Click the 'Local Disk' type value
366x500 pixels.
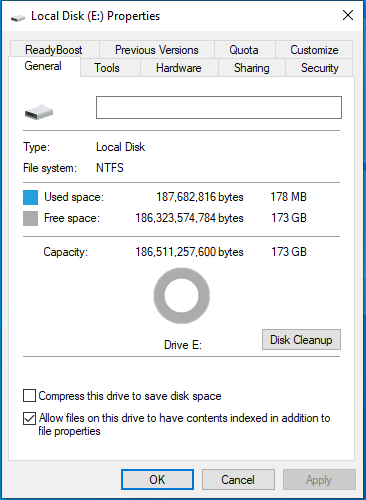[x=120, y=147]
